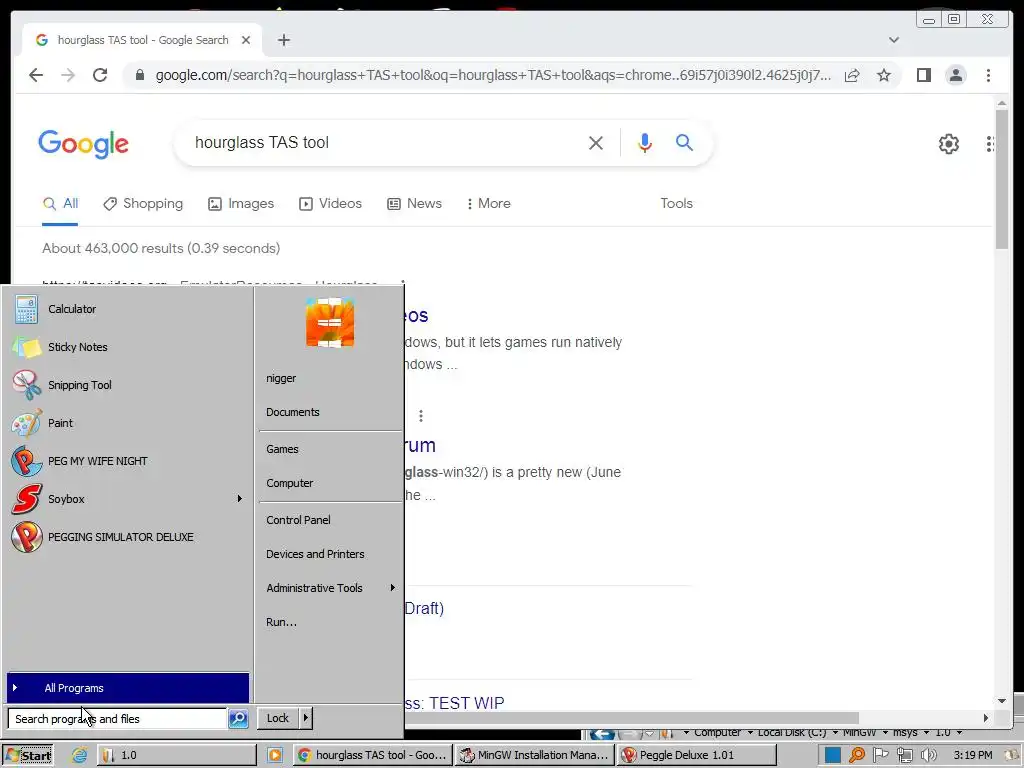Open Documents from Start menu
1024x768 pixels.
pyautogui.click(x=293, y=412)
